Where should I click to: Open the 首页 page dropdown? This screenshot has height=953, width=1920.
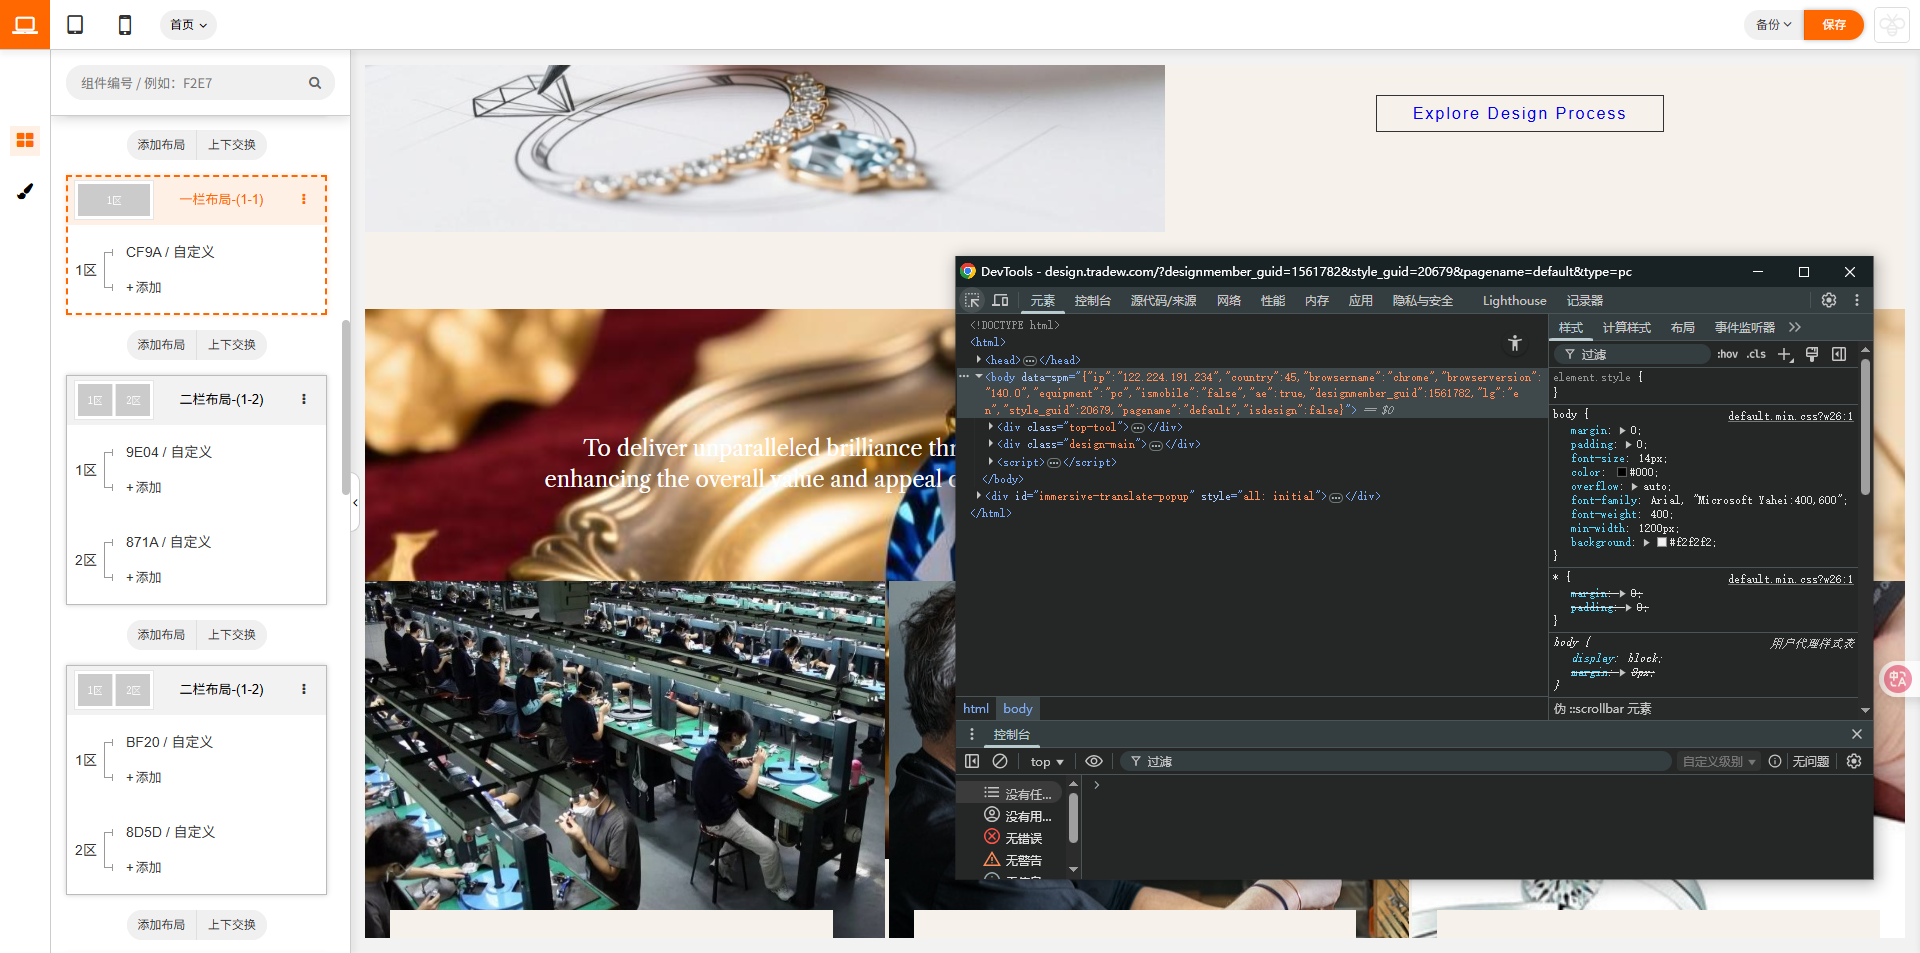tap(188, 25)
